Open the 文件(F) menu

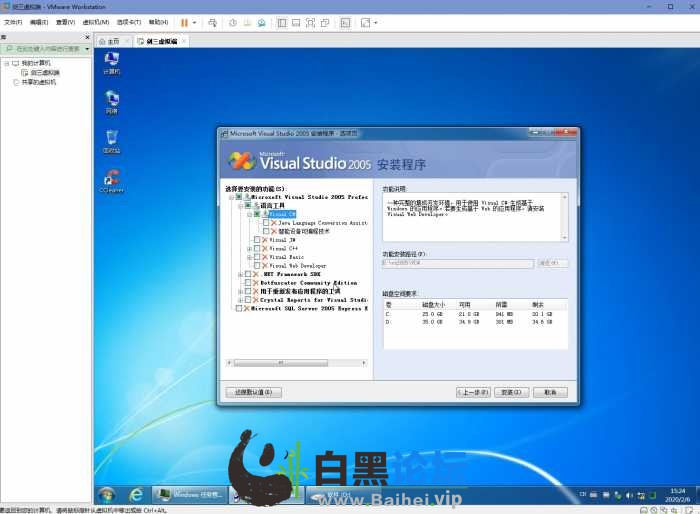pyautogui.click(x=13, y=22)
